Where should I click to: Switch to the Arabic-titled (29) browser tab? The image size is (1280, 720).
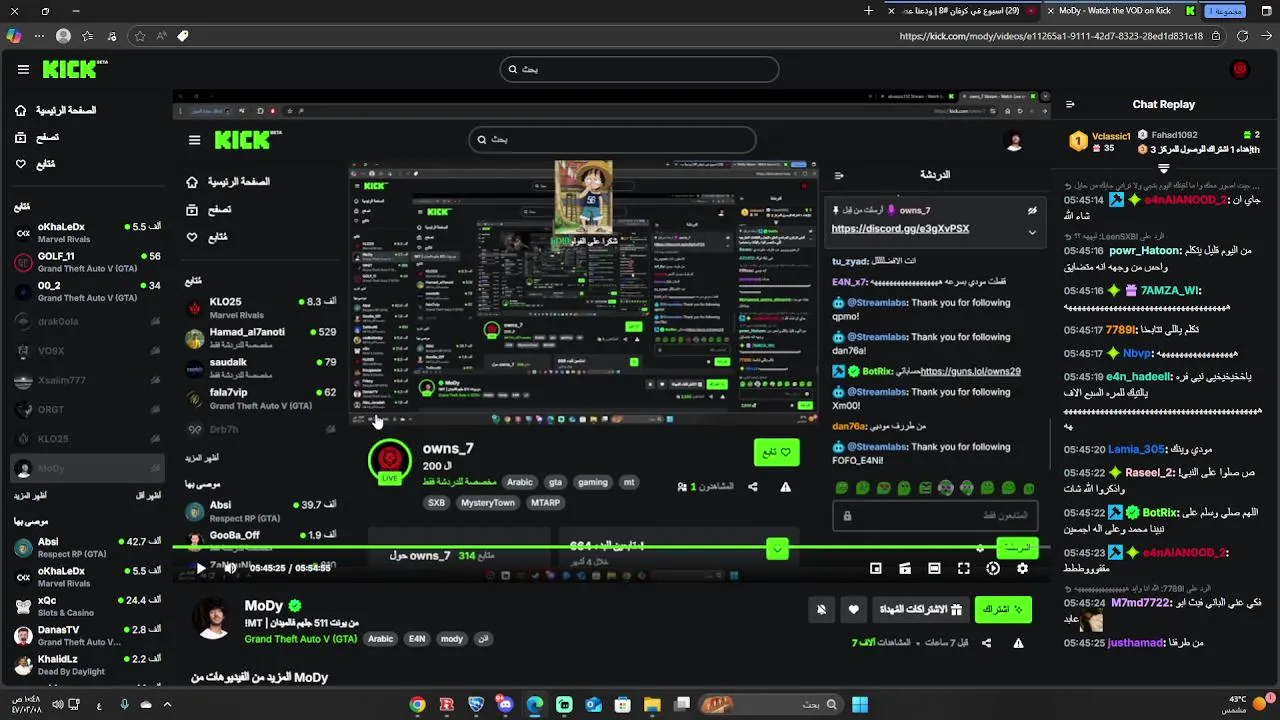pos(961,11)
